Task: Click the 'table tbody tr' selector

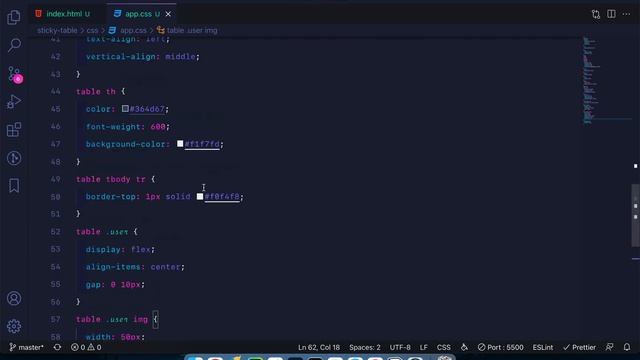Action: click(111, 179)
